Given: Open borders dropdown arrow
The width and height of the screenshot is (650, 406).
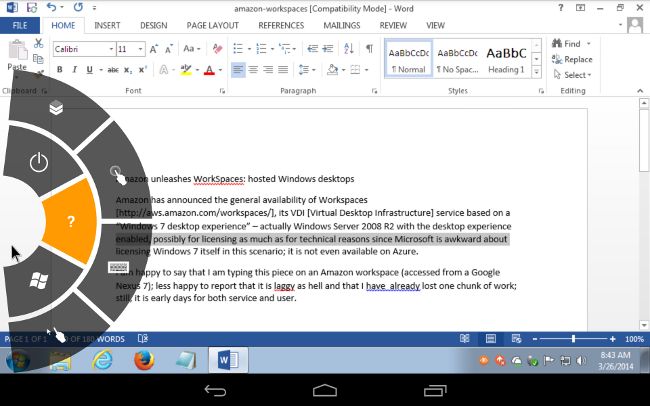Looking at the screenshot, I should pos(367,70).
